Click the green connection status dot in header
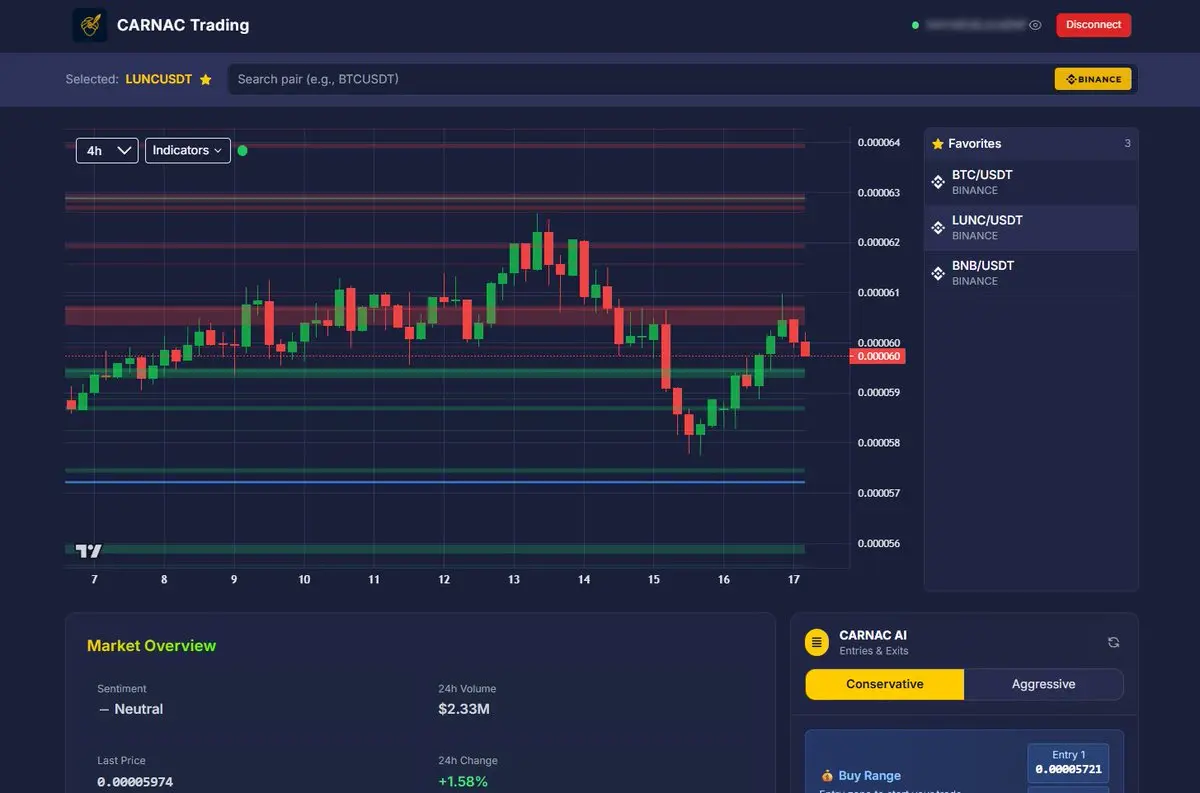 915,25
